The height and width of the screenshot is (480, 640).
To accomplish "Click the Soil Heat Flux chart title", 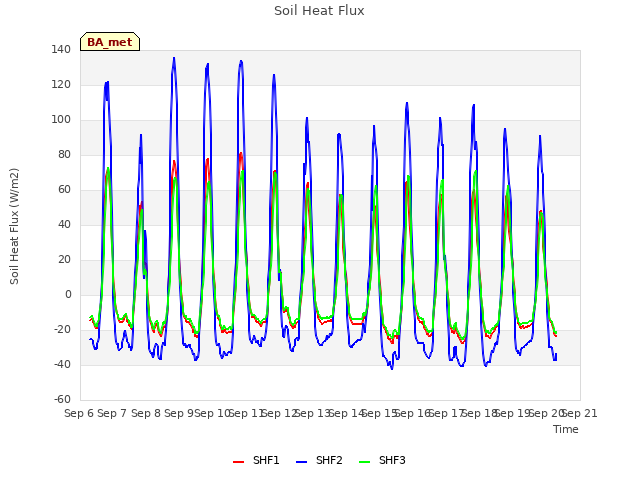I will tap(319, 11).
